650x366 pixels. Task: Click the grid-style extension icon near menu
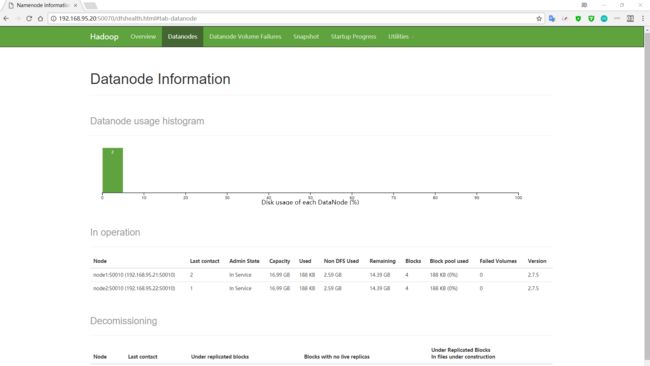630,19
